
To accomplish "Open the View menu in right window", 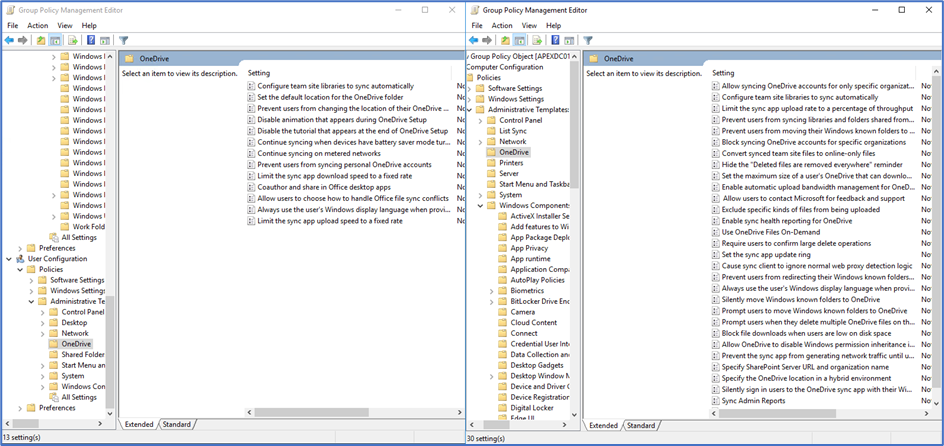I will (x=529, y=25).
